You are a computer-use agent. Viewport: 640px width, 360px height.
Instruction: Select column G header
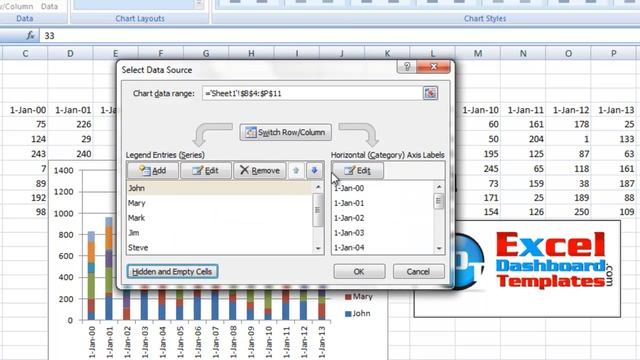click(206, 53)
